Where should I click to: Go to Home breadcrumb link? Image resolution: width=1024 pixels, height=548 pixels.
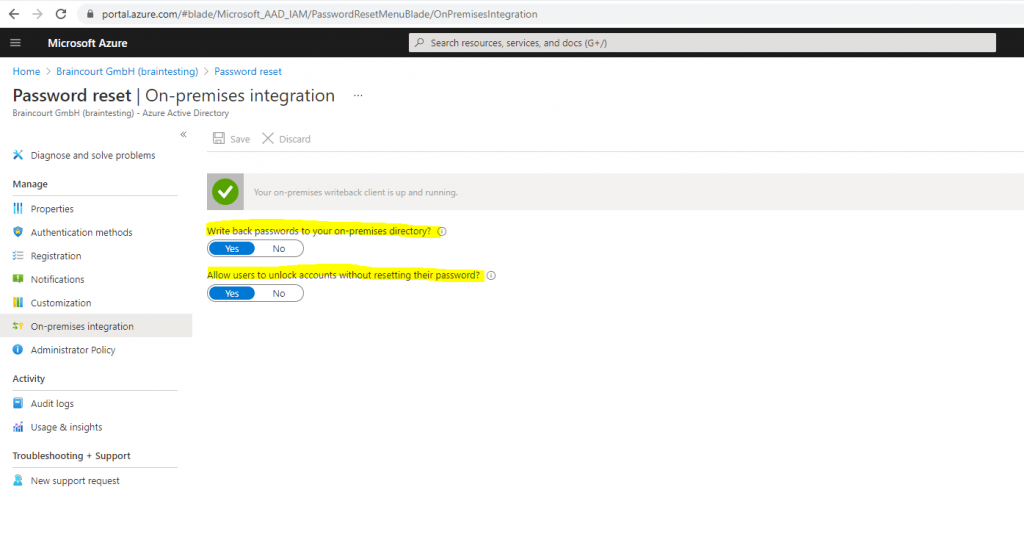click(26, 71)
